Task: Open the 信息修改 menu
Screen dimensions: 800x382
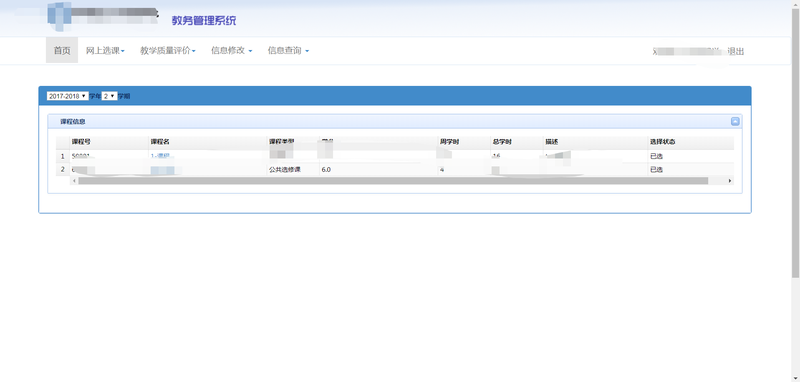Action: coord(232,51)
